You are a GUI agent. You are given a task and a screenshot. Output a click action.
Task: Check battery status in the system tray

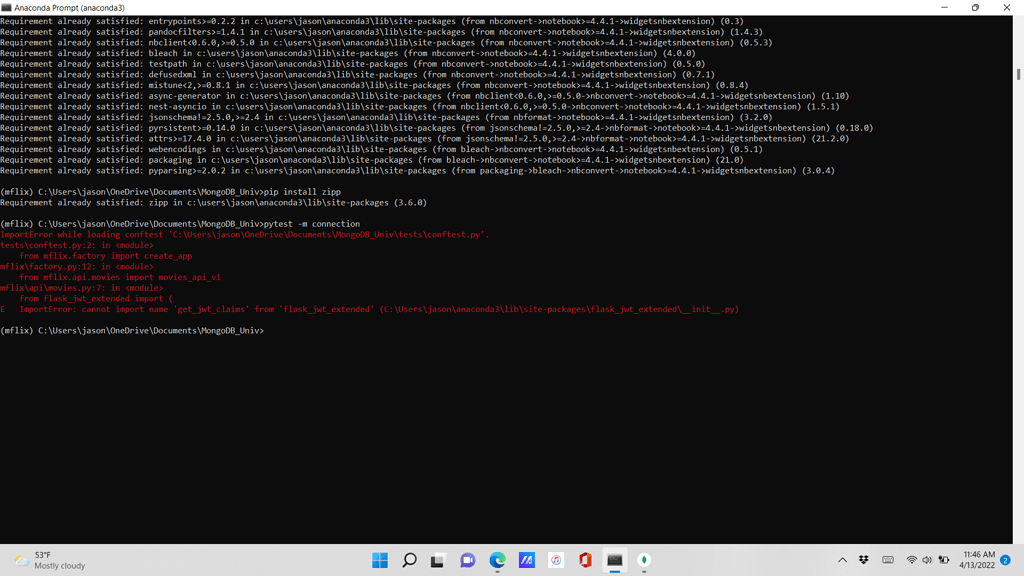coord(942,560)
